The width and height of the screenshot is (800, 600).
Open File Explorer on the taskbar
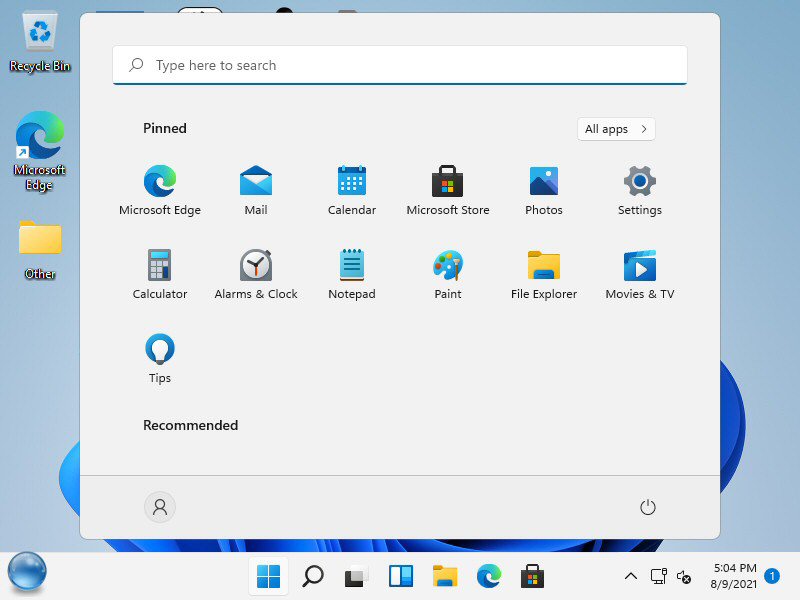[x=445, y=577]
